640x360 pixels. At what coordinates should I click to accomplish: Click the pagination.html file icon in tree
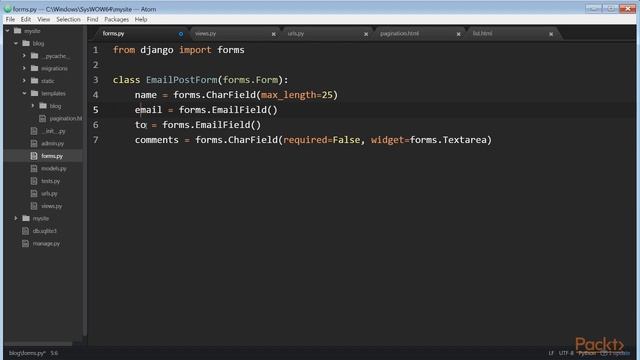[x=42, y=118]
